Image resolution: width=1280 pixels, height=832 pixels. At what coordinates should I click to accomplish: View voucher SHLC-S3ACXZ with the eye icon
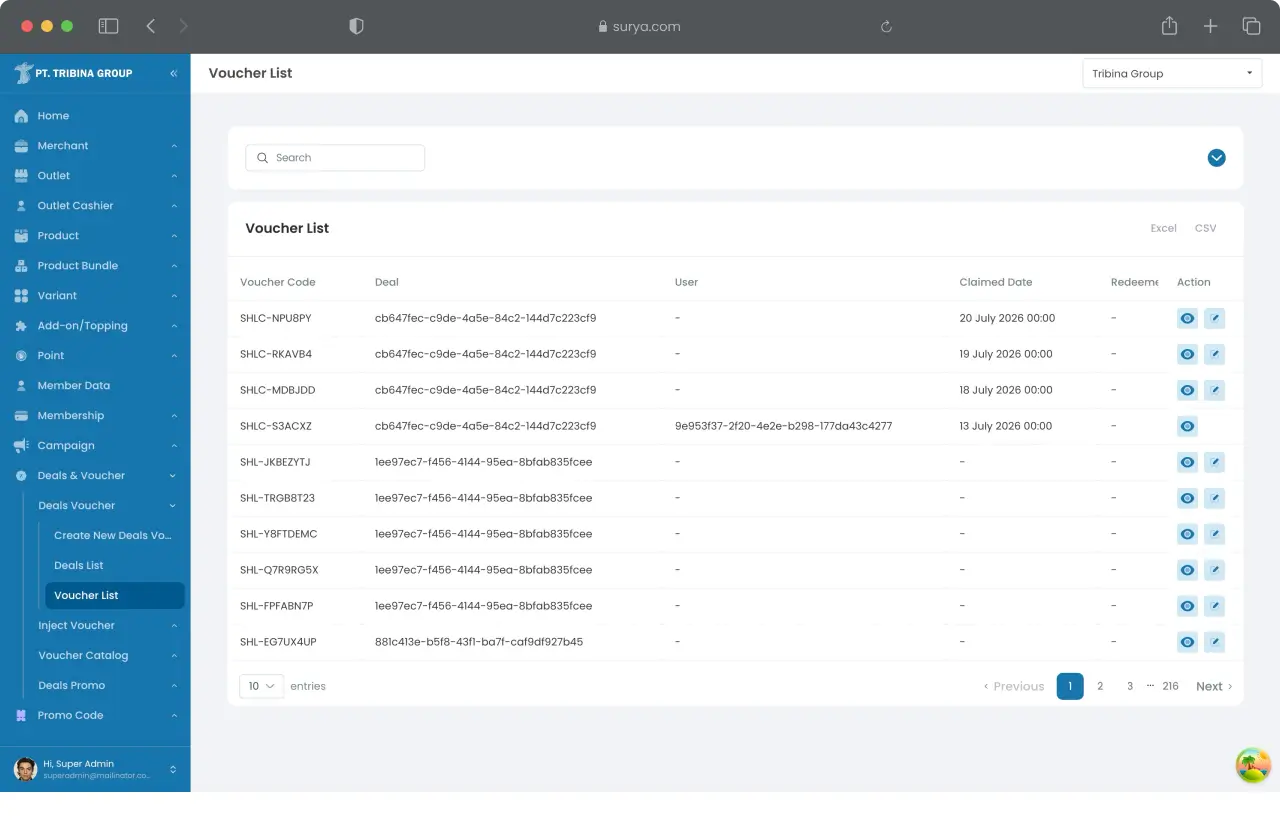point(1187,426)
